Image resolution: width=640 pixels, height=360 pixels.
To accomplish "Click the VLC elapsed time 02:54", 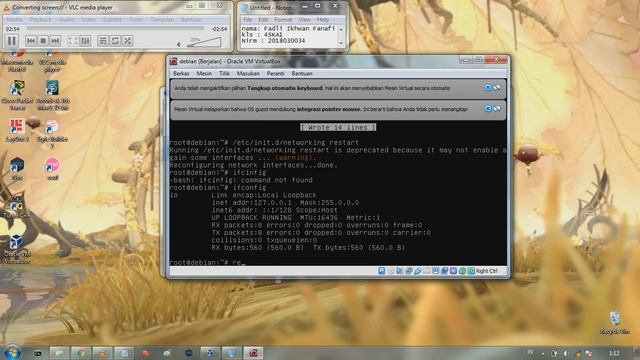I will point(13,29).
